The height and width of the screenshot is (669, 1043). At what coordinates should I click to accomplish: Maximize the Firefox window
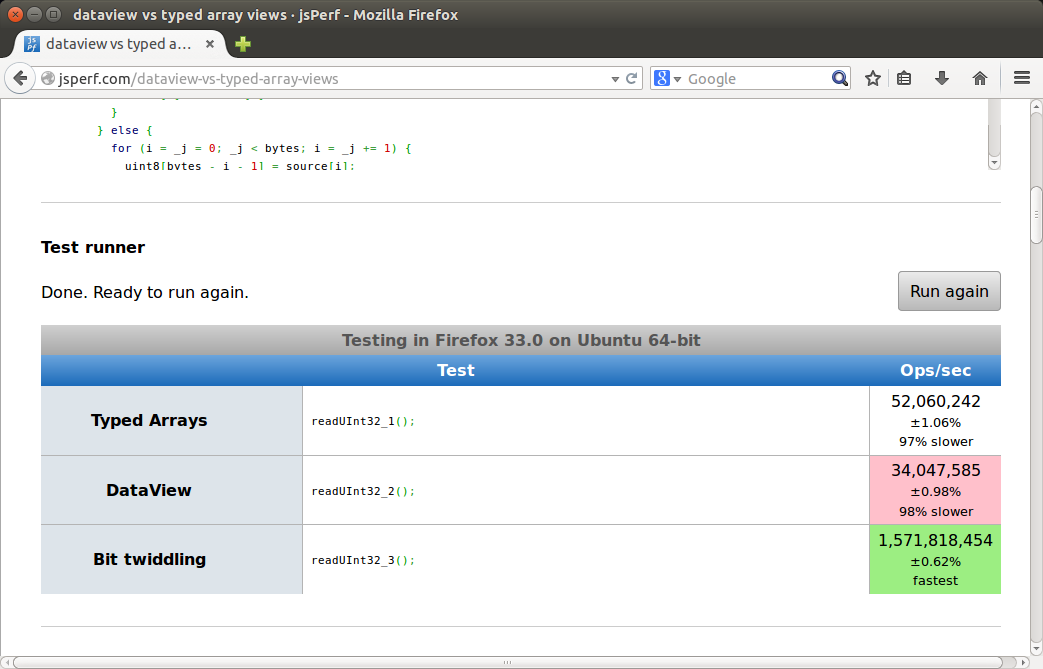(54, 14)
